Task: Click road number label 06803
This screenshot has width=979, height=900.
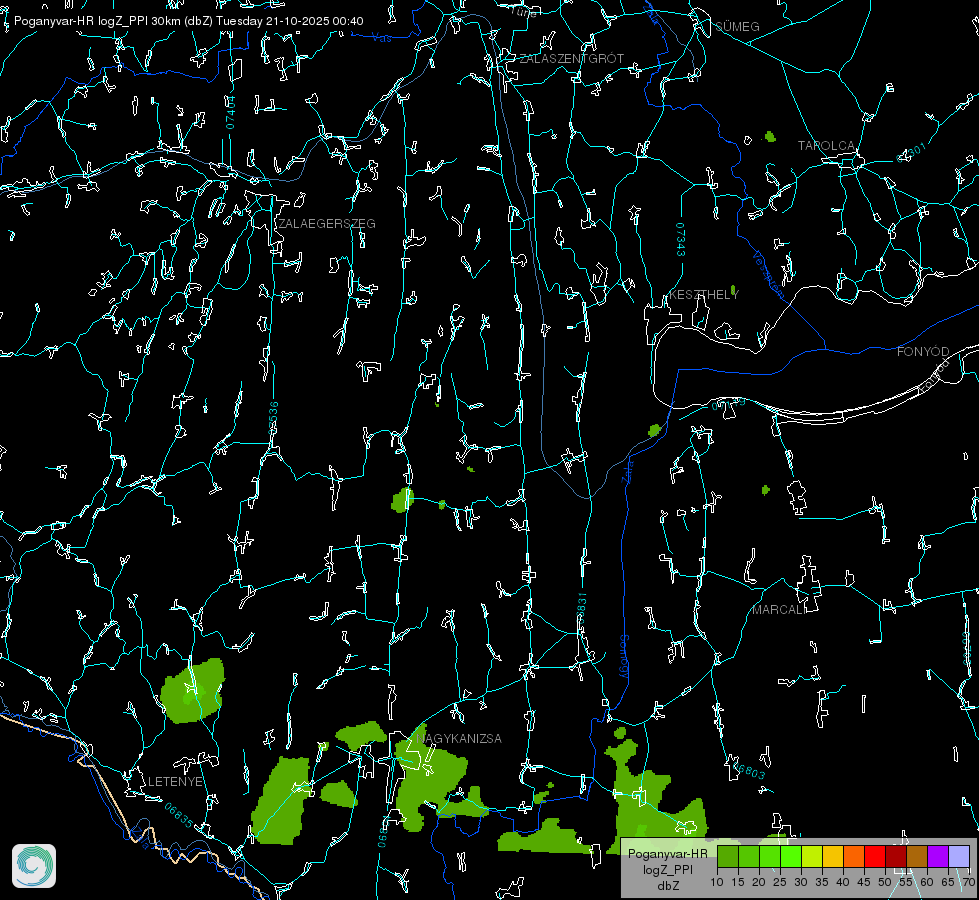Action: (x=747, y=769)
